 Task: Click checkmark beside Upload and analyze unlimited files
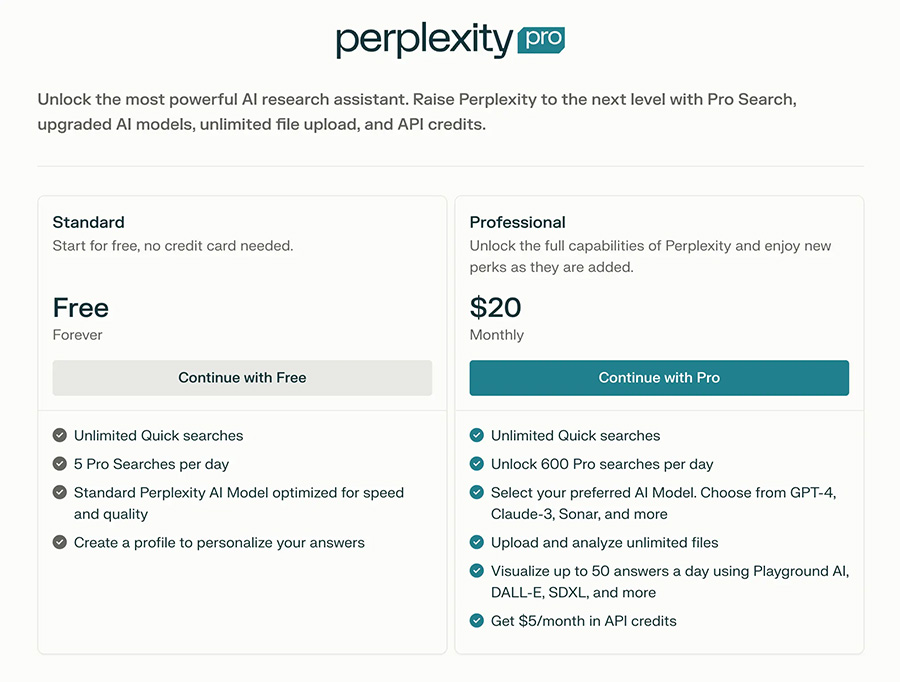coord(477,543)
